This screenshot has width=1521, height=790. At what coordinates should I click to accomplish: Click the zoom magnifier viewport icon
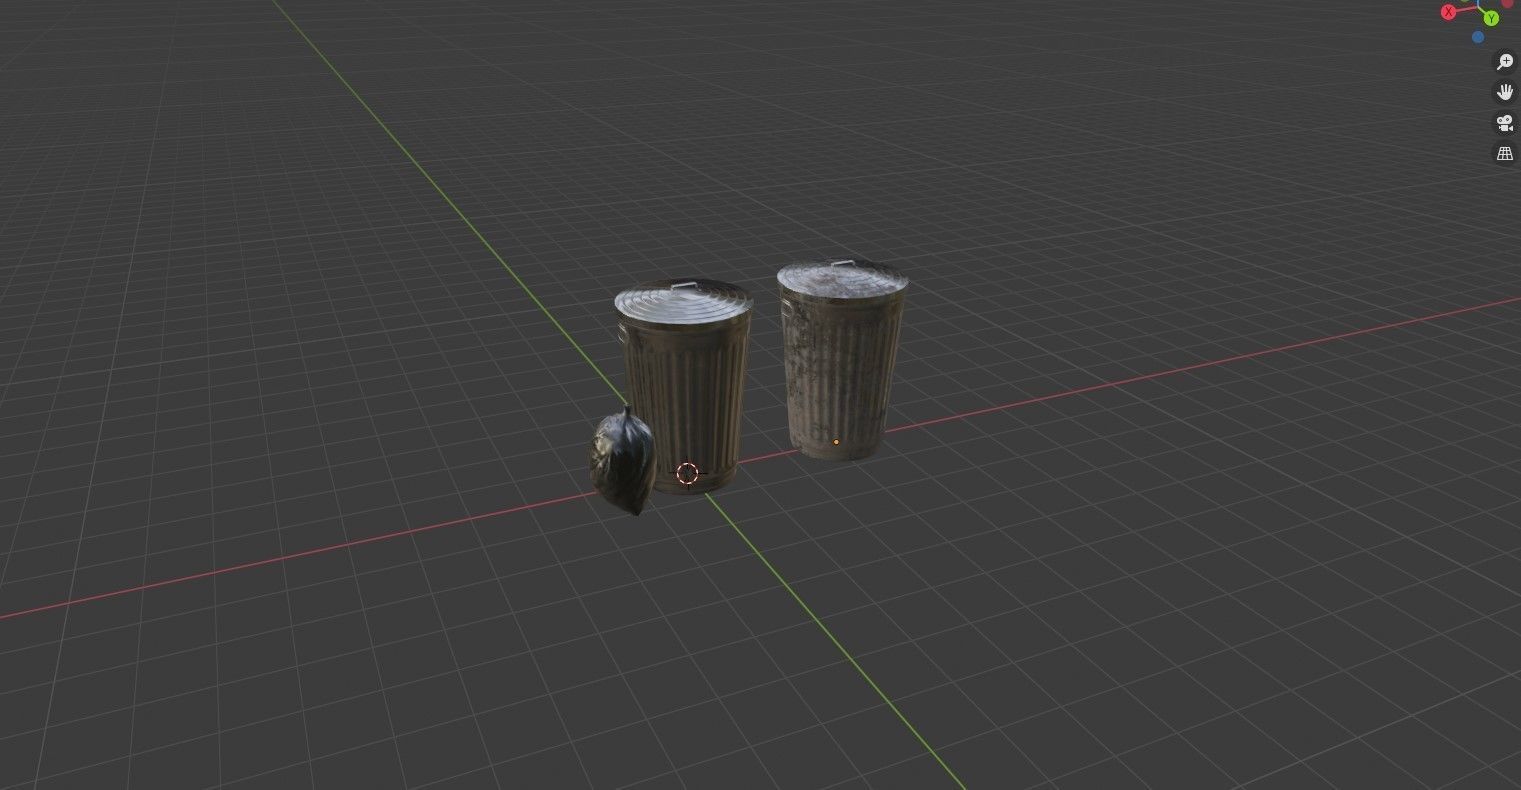1504,62
